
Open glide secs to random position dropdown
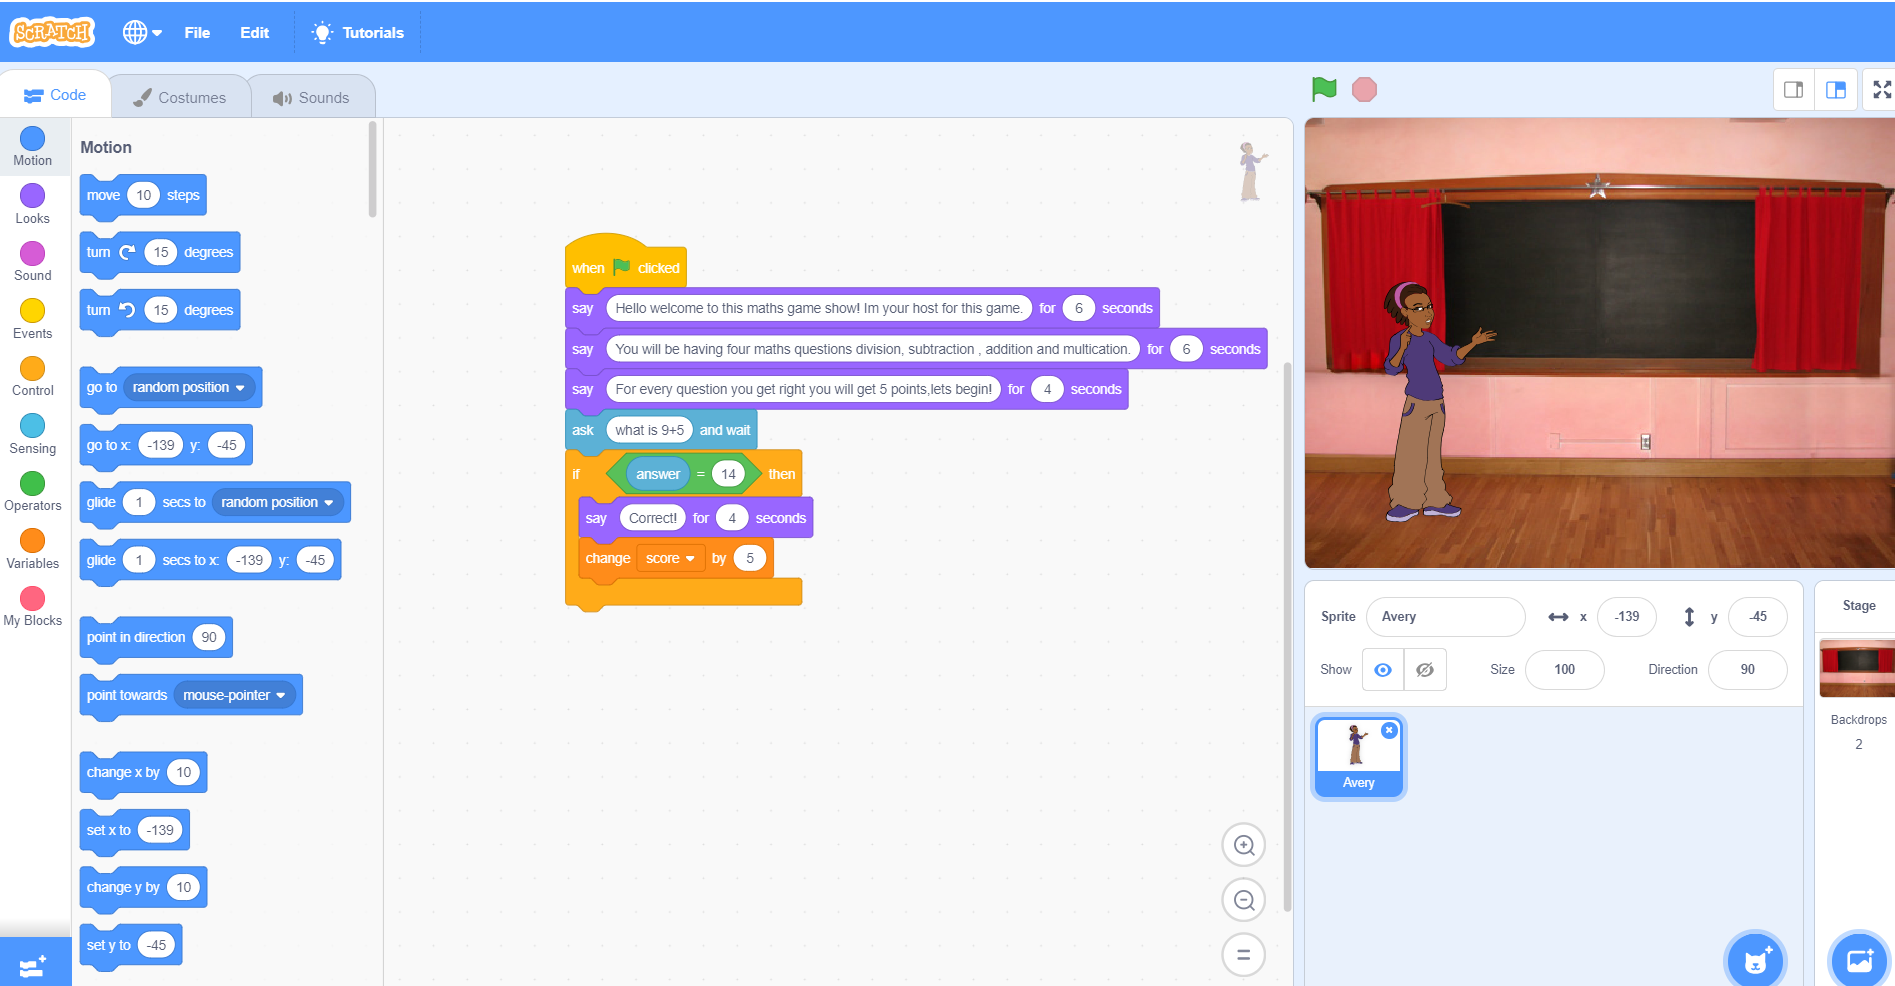coord(277,503)
